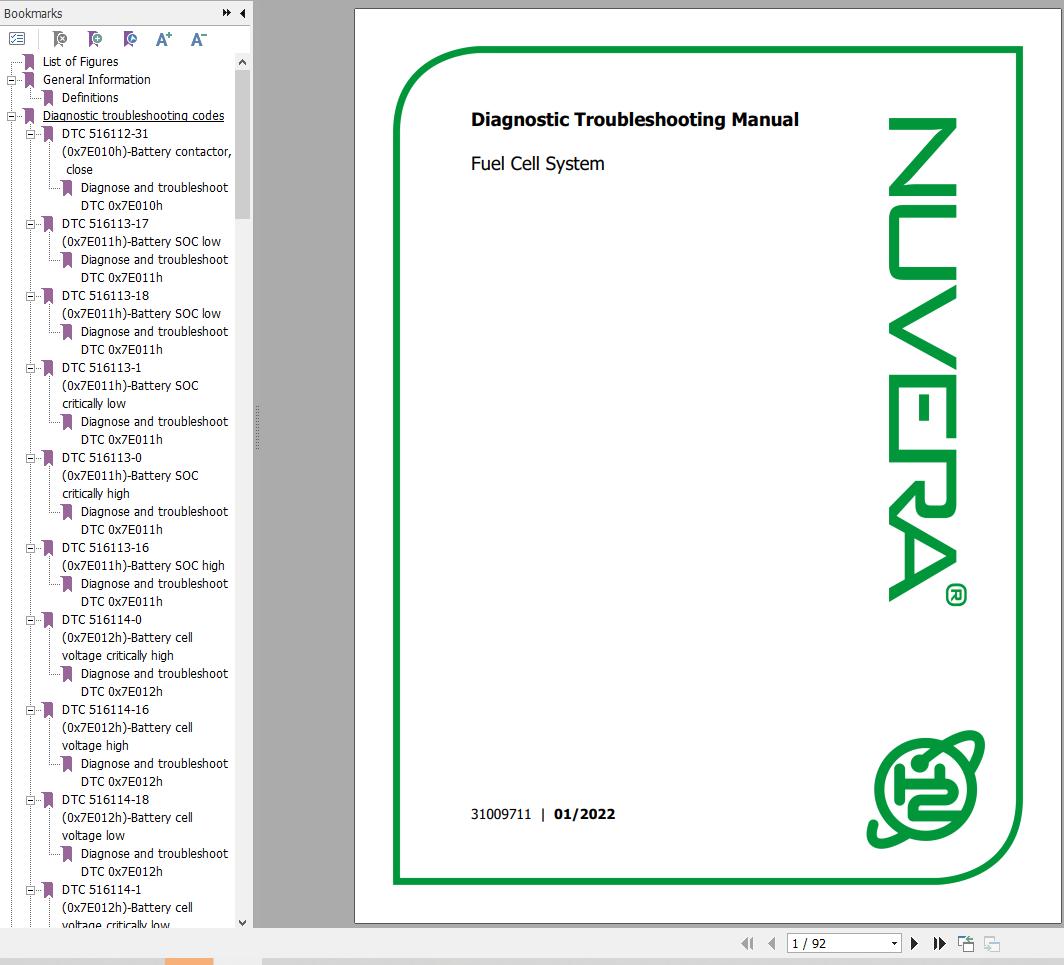Viewport: 1064px width, 965px height.
Task: Open Diagnose and troubleshoot under DTC 516114-0
Action: (154, 682)
